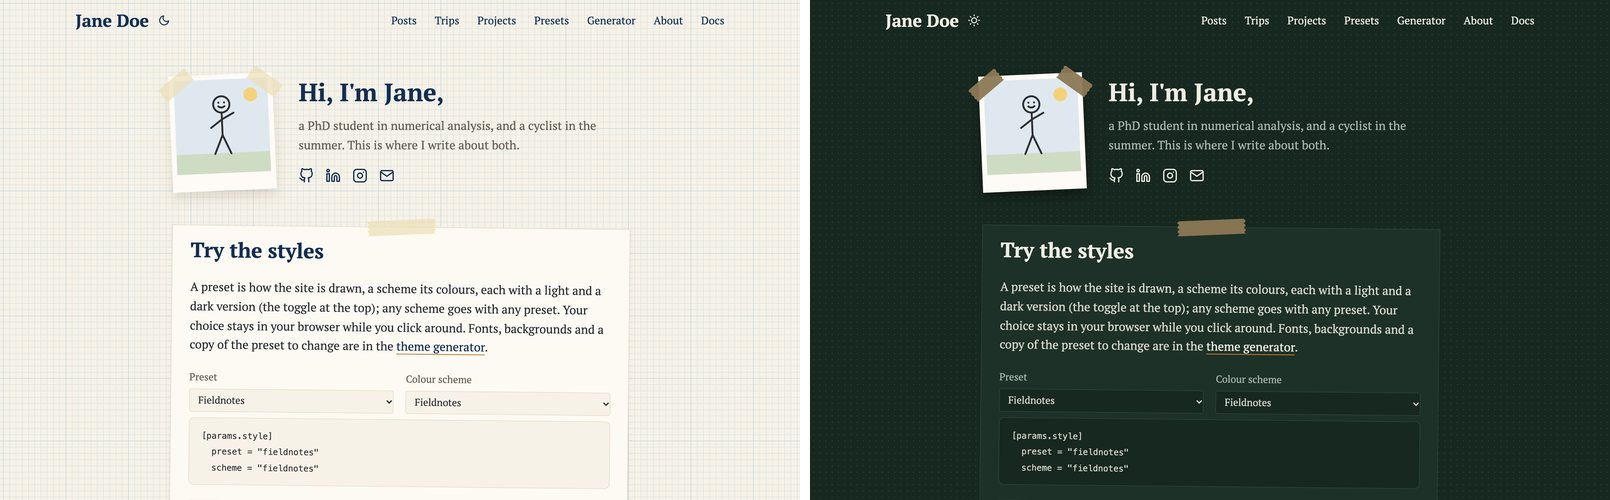Click 'Colour scheme' label in dark page
The width and height of the screenshot is (1610, 500).
pyautogui.click(x=1249, y=380)
